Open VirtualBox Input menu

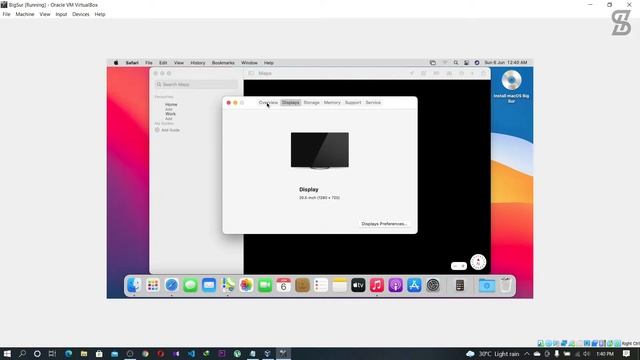point(61,14)
